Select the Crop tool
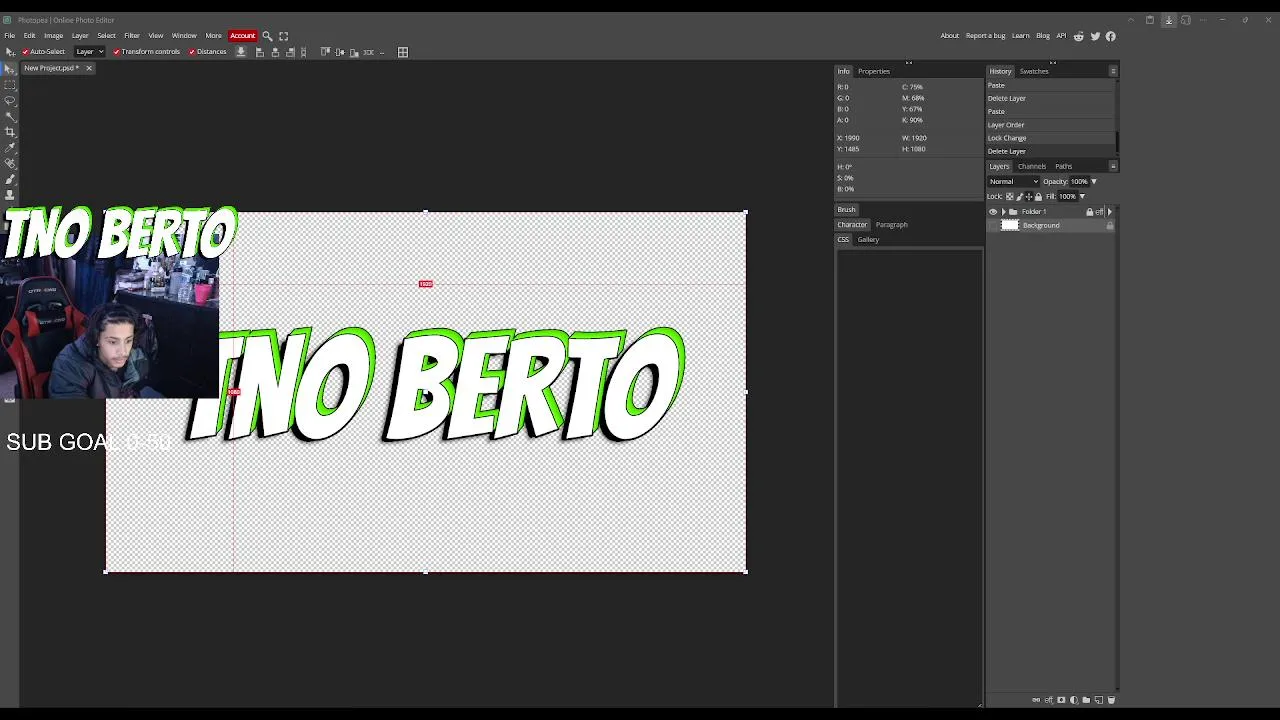Viewport: 1280px width, 720px height. 10,132
